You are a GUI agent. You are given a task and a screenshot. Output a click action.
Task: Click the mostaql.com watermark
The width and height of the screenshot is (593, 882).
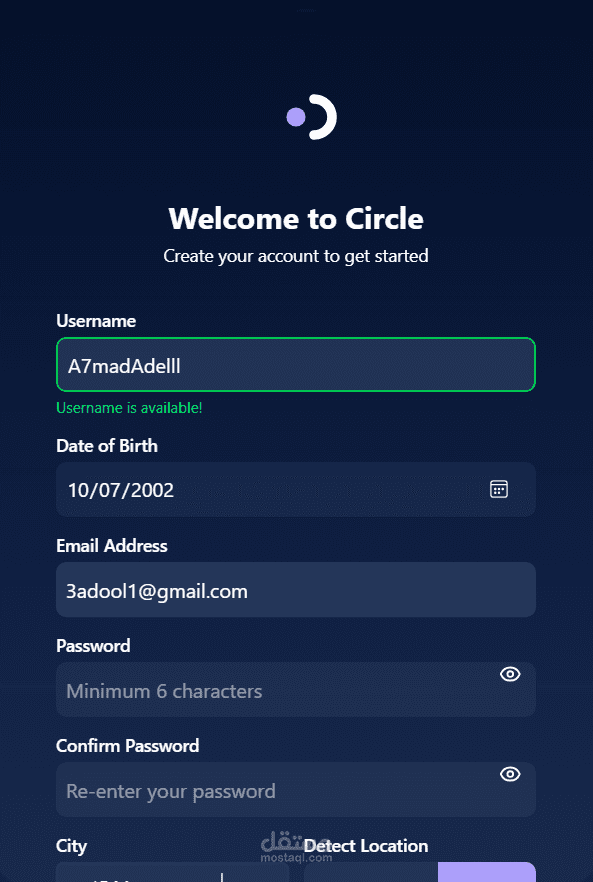[x=296, y=847]
